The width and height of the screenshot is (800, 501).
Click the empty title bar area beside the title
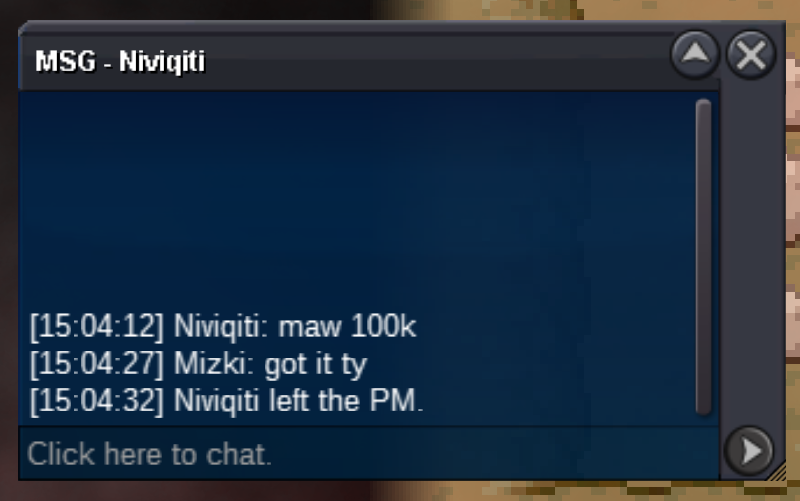434,61
